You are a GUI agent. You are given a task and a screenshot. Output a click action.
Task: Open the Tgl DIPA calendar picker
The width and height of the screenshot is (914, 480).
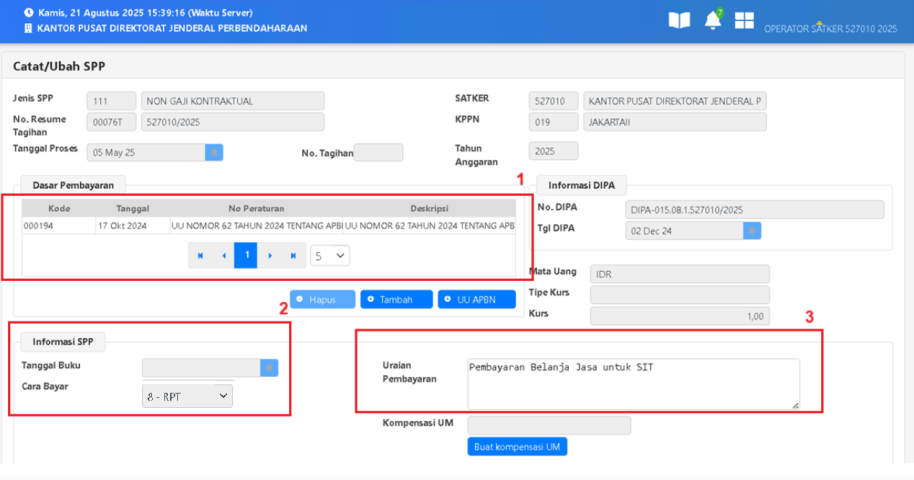752,230
